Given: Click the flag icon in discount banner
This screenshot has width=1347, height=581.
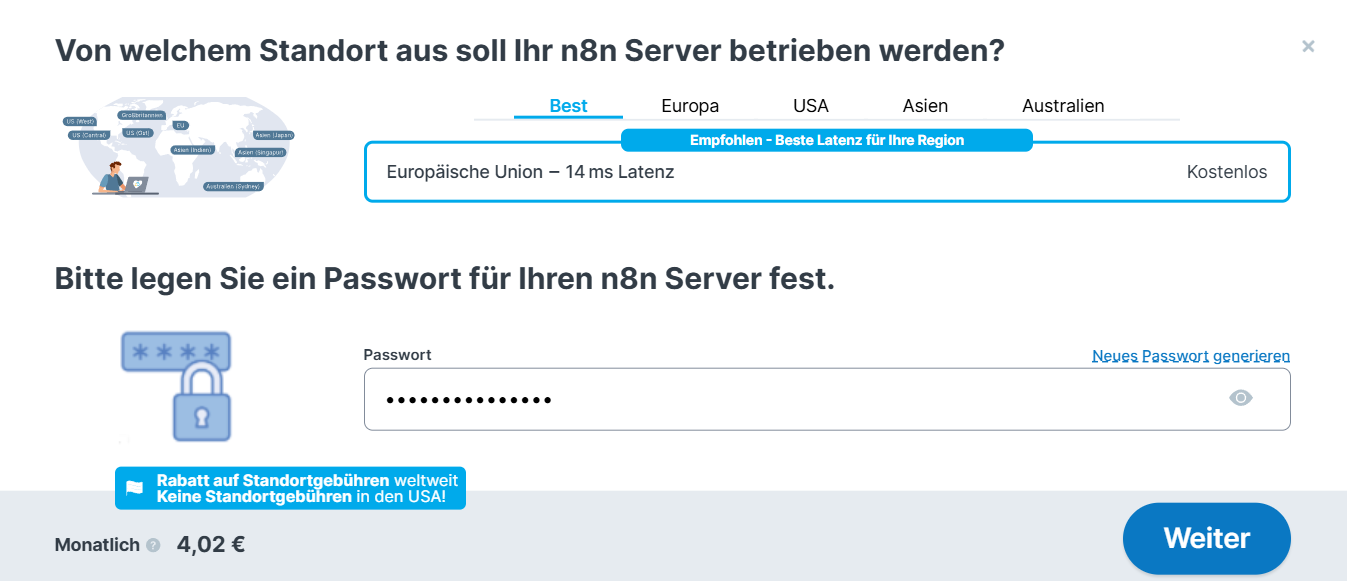Looking at the screenshot, I should [134, 488].
